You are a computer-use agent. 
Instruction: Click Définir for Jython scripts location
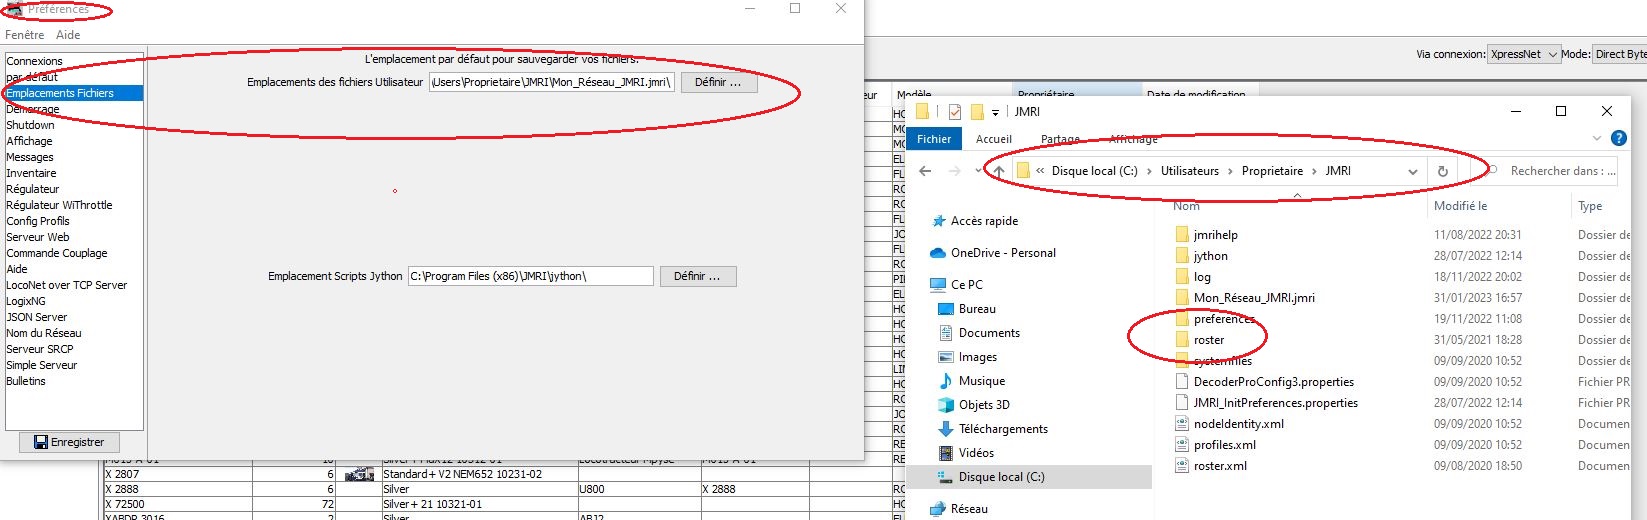click(x=697, y=276)
